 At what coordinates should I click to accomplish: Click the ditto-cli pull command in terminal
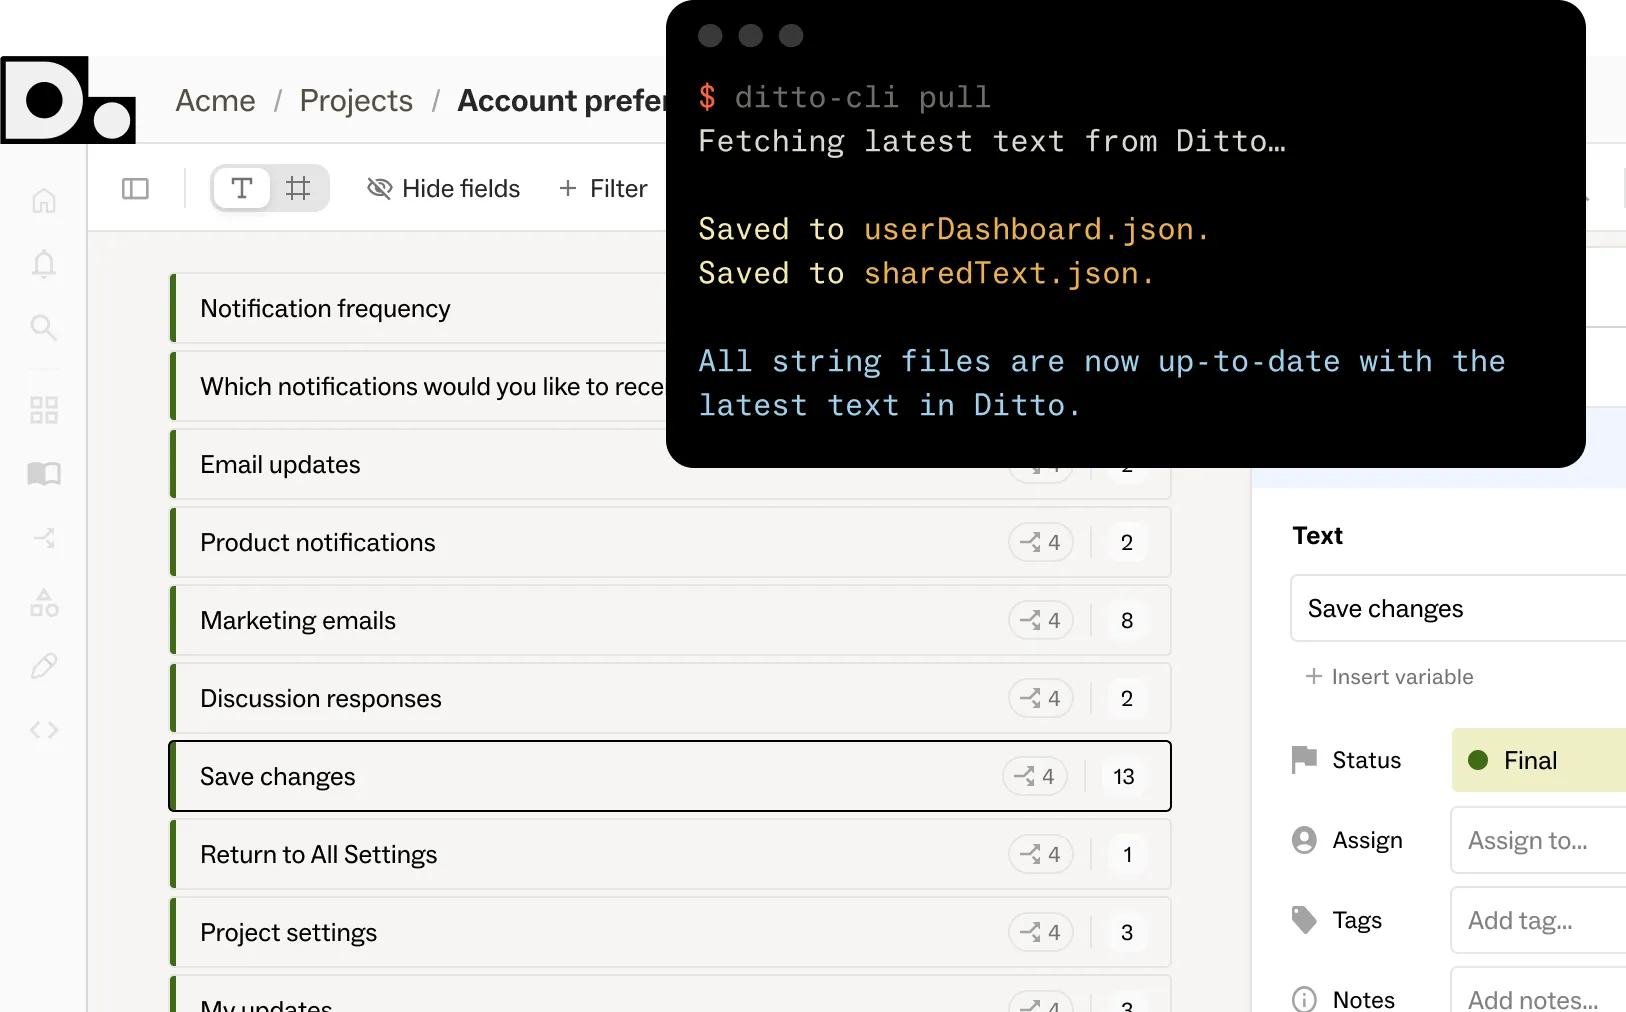[x=862, y=97]
